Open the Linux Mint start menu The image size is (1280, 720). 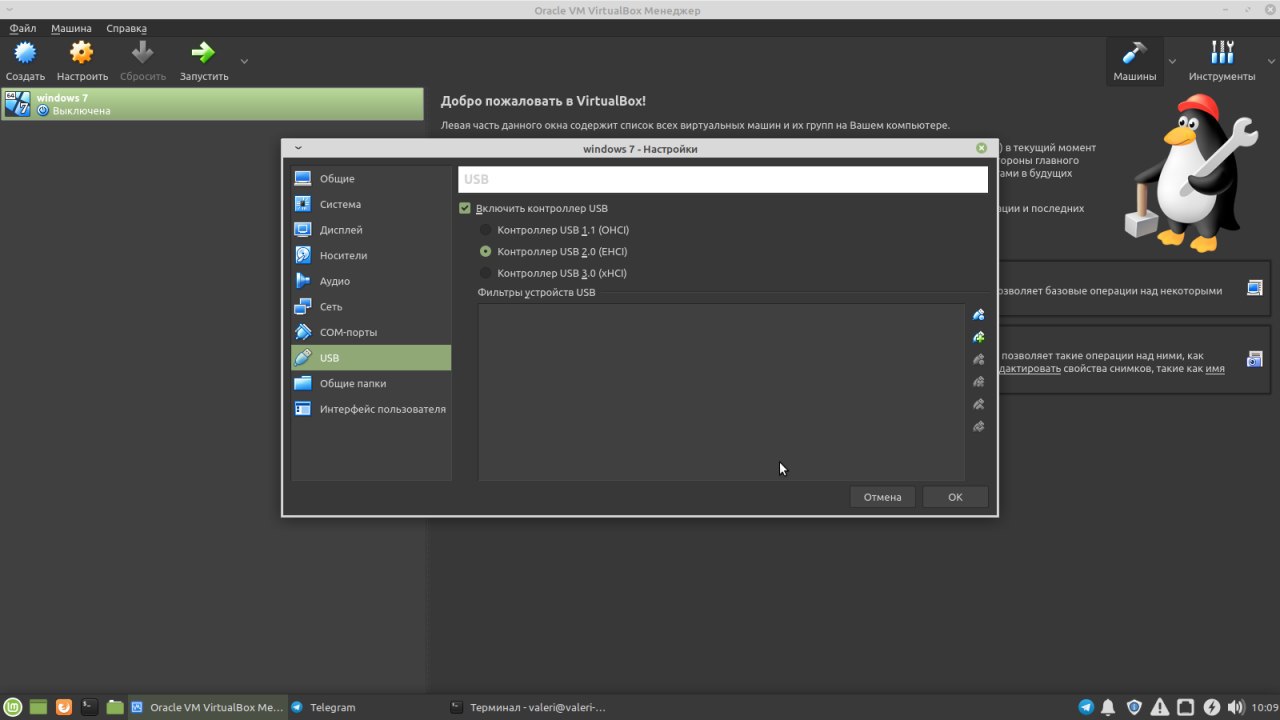coord(13,707)
